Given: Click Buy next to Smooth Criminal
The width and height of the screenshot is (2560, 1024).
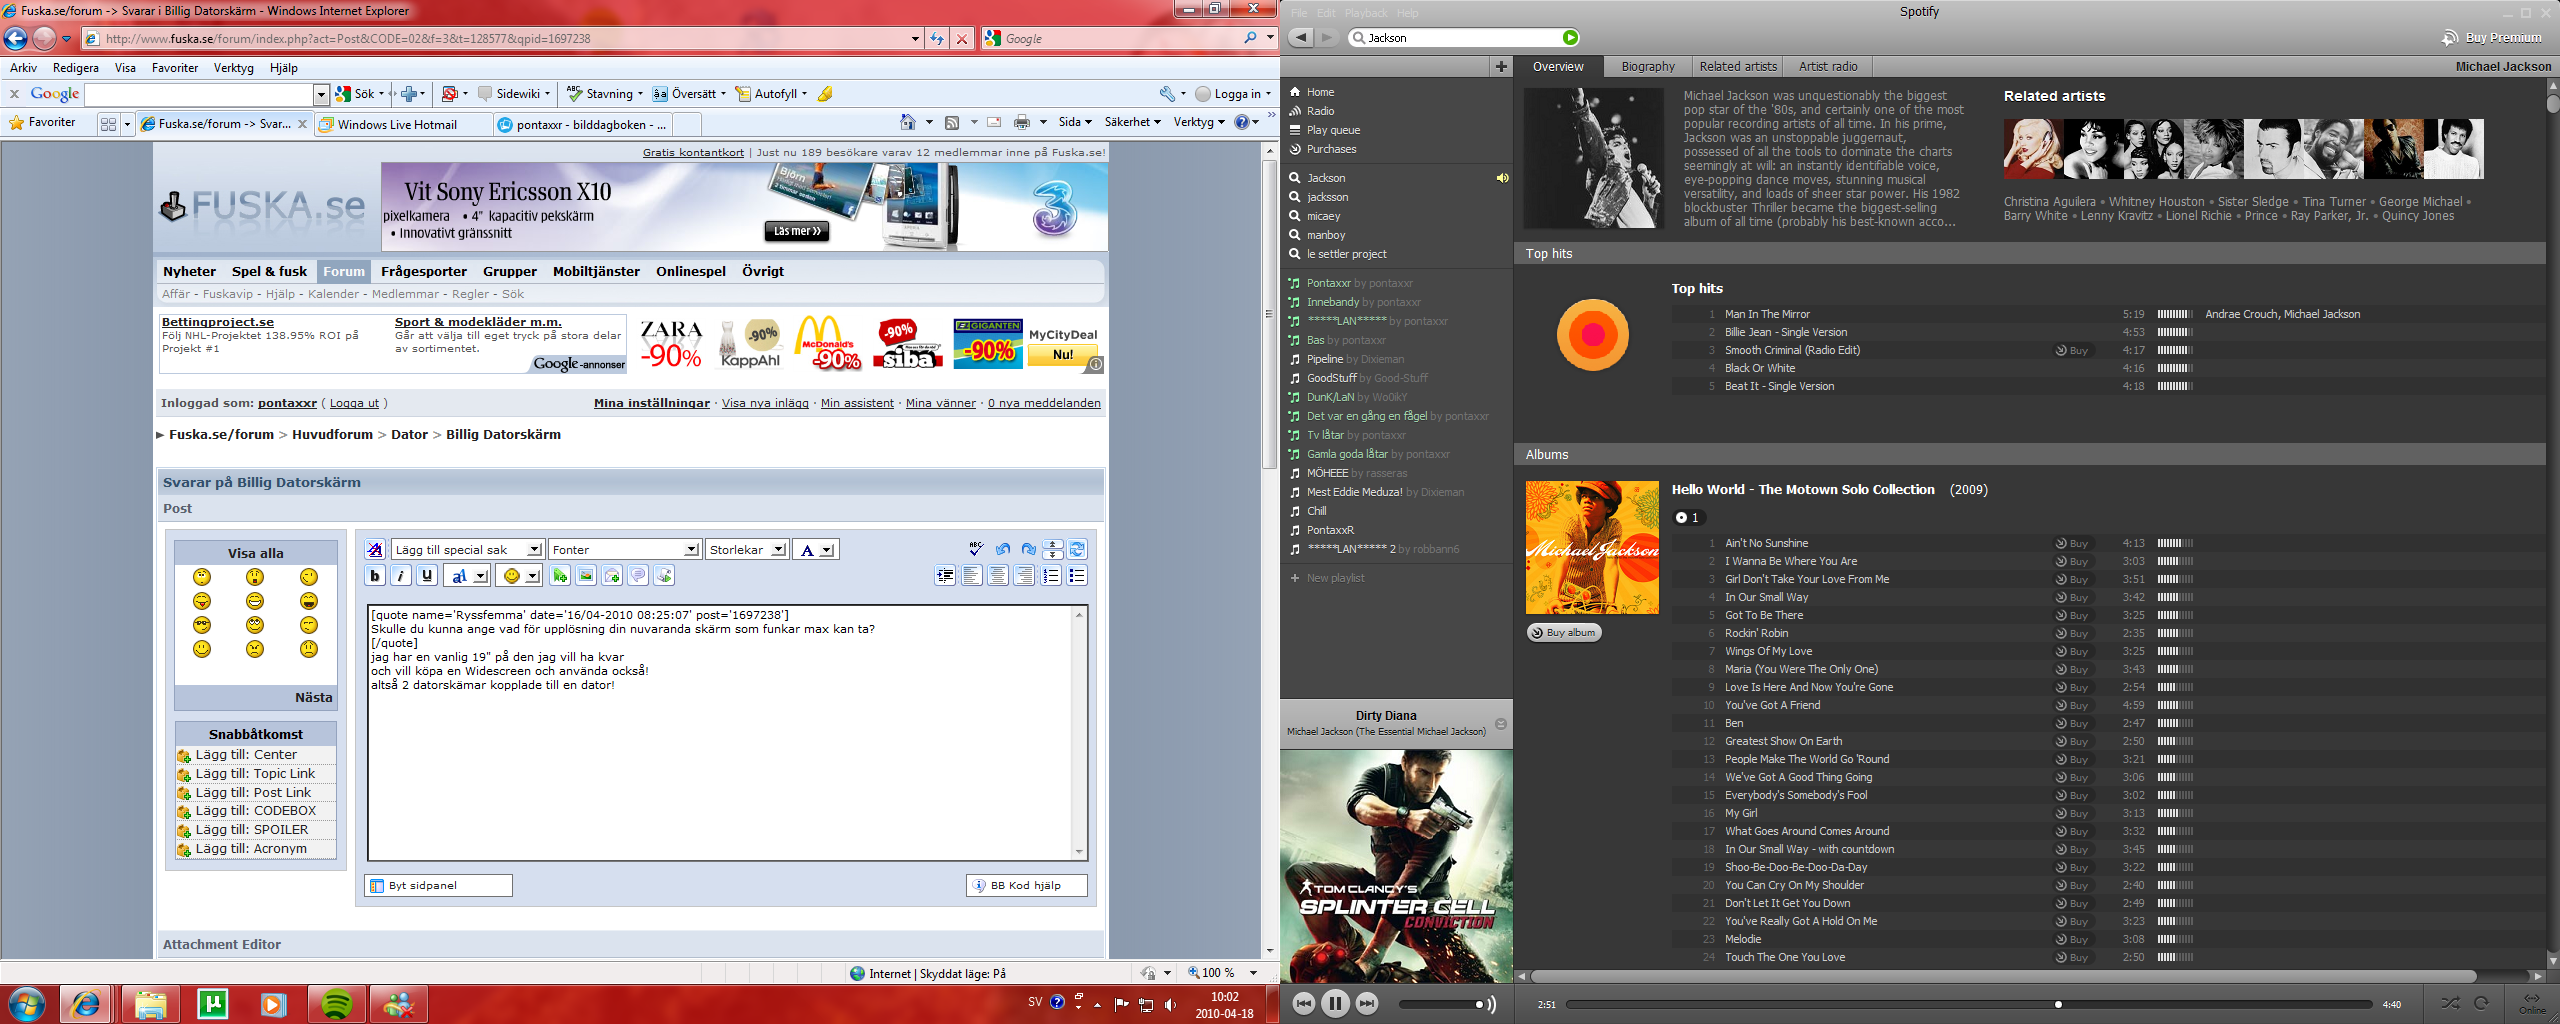Looking at the screenshot, I should [x=2071, y=350].
